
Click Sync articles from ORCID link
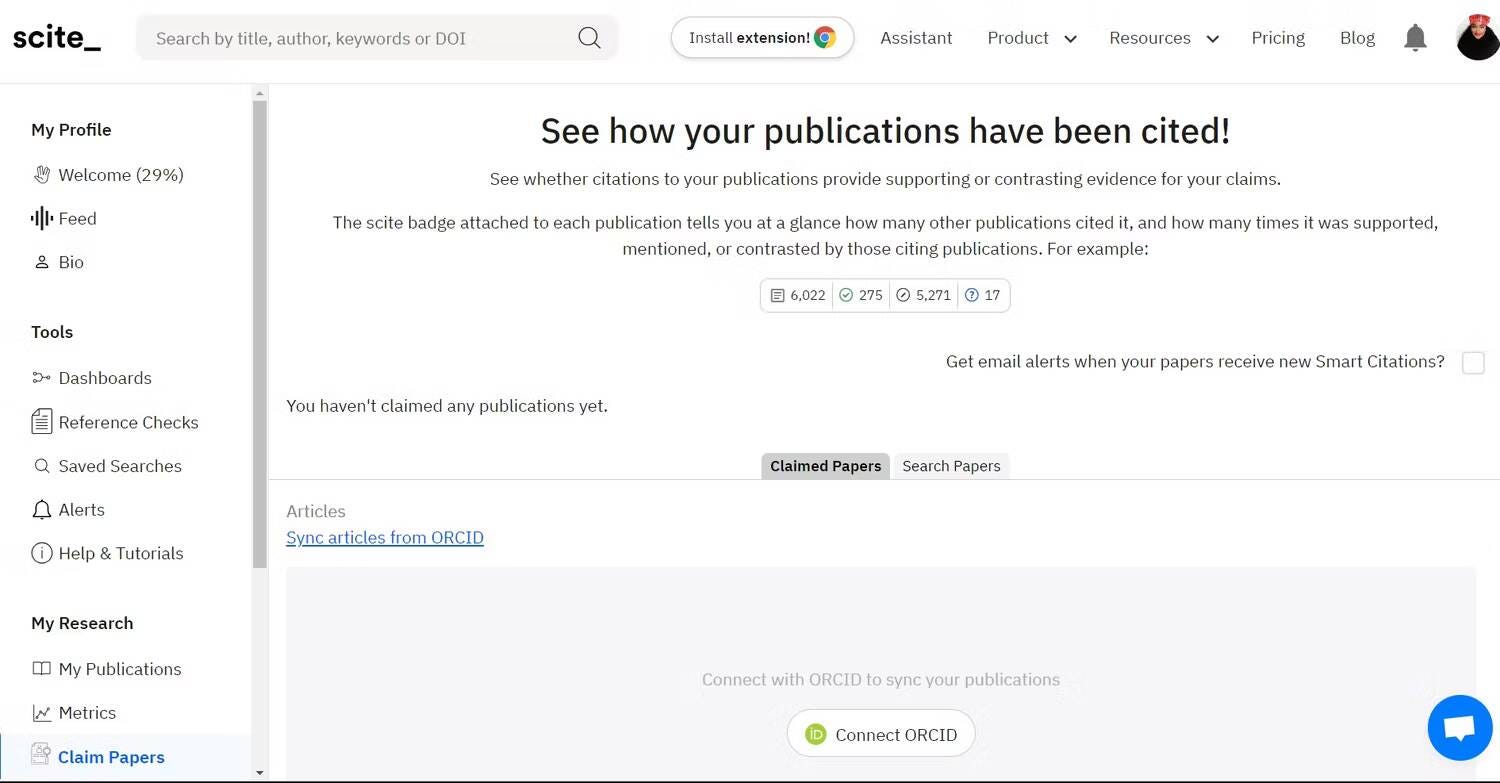(x=385, y=538)
